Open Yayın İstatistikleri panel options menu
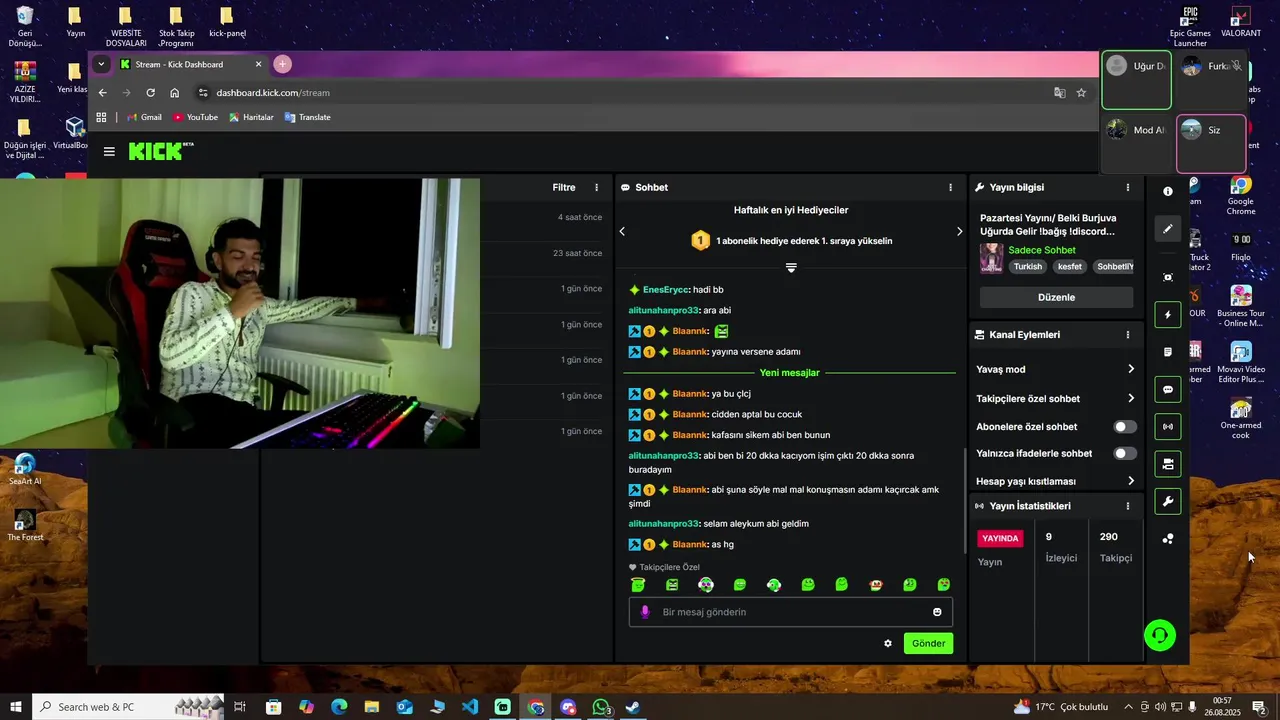 pyautogui.click(x=1128, y=506)
